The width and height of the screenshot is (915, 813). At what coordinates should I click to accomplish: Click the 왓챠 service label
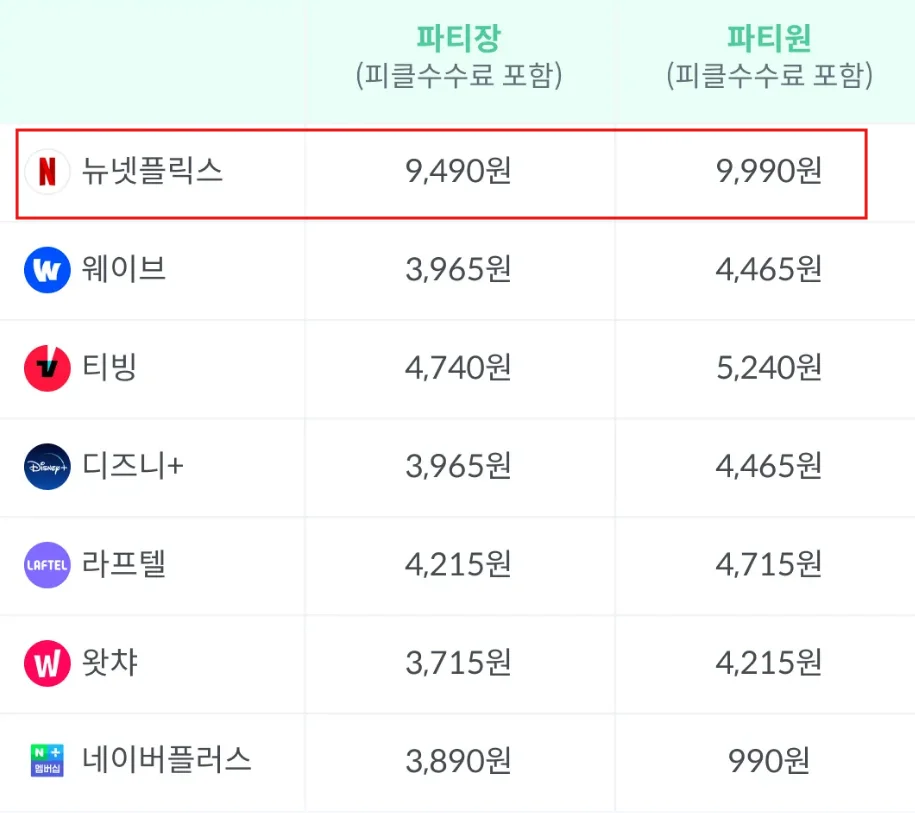[110, 663]
